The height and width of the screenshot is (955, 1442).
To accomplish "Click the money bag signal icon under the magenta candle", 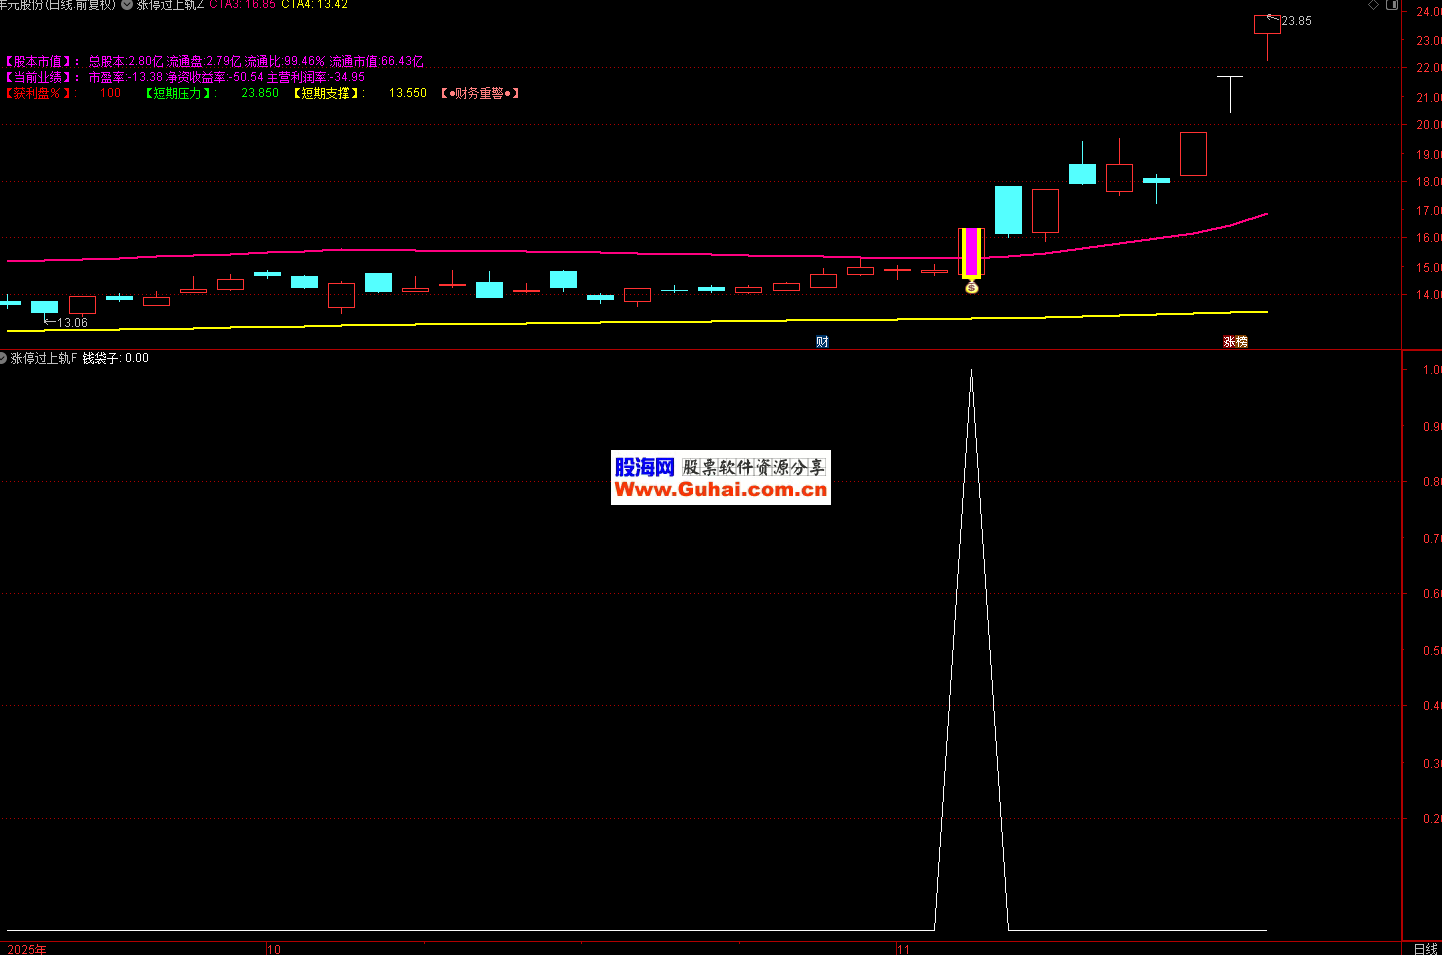I will (971, 288).
